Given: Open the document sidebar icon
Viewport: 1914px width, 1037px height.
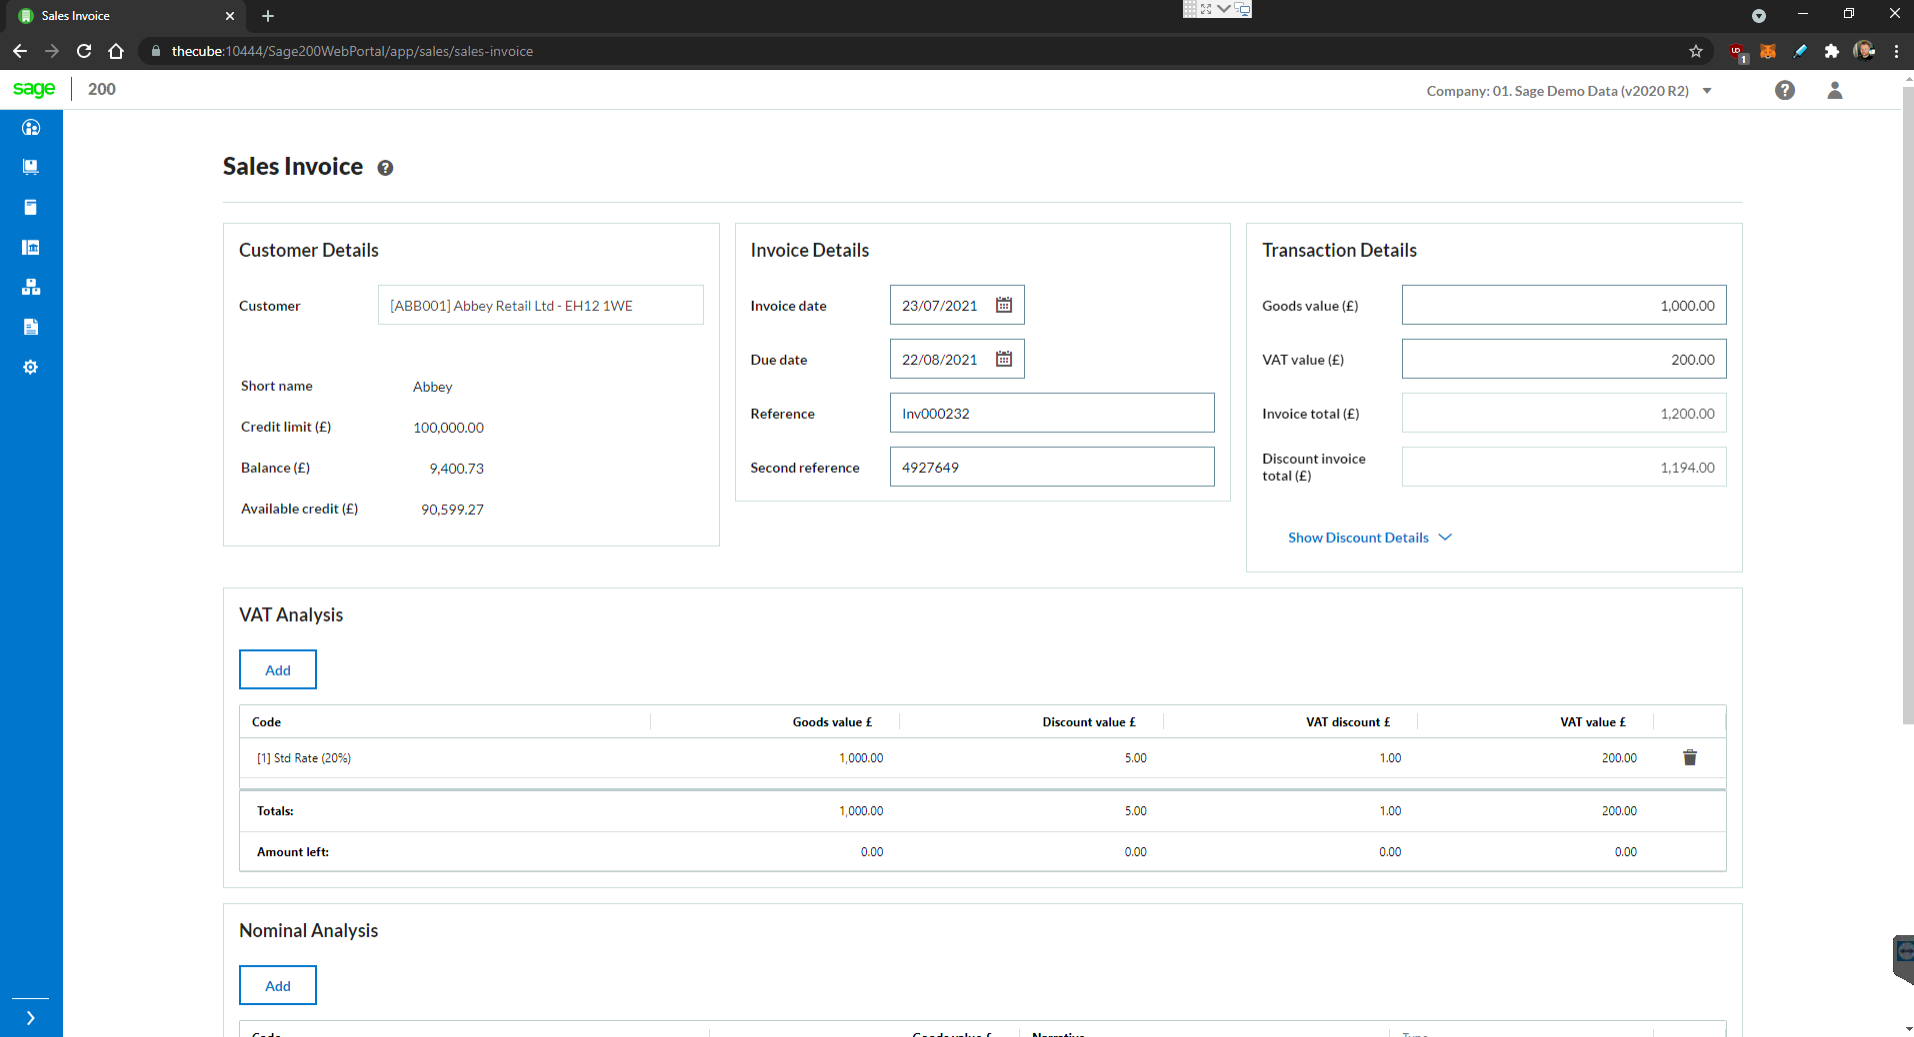Looking at the screenshot, I should [x=31, y=327].
